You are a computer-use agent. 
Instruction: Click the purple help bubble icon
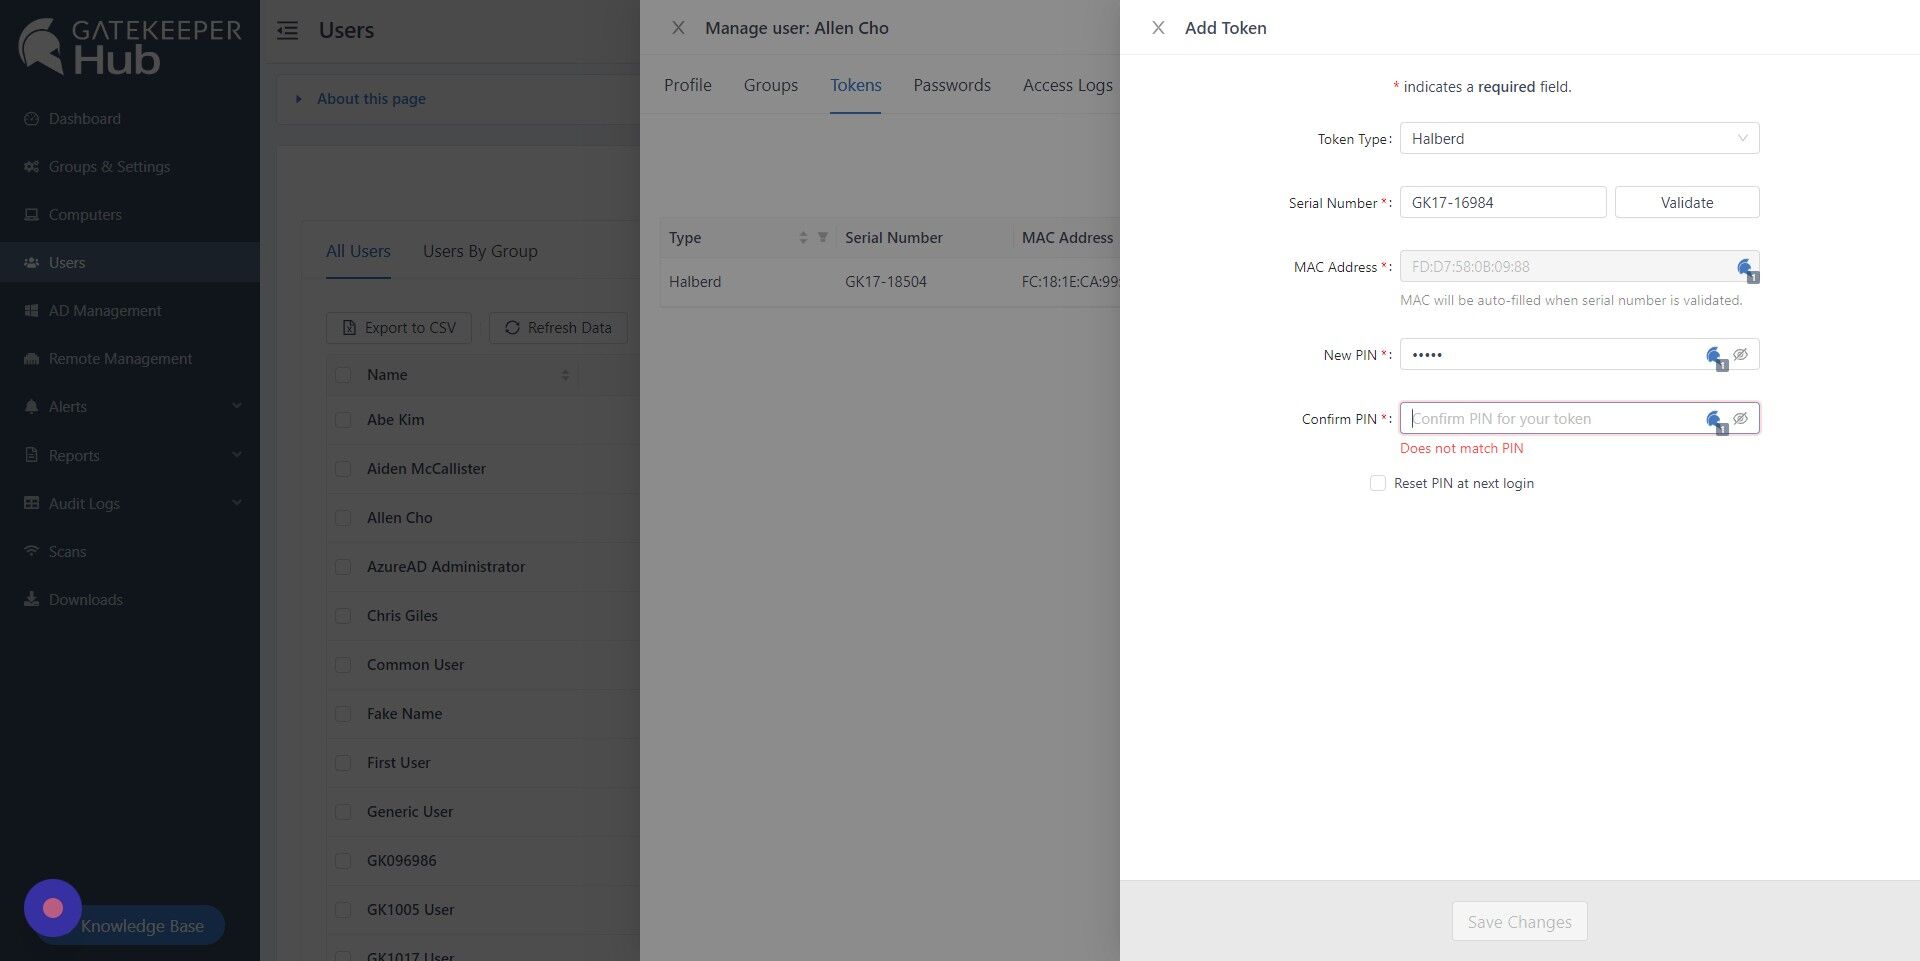click(x=53, y=908)
